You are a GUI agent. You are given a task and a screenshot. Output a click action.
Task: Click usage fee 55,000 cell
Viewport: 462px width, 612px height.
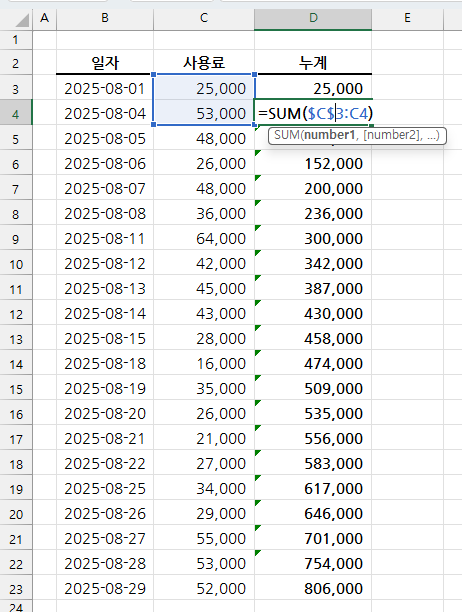point(204,538)
